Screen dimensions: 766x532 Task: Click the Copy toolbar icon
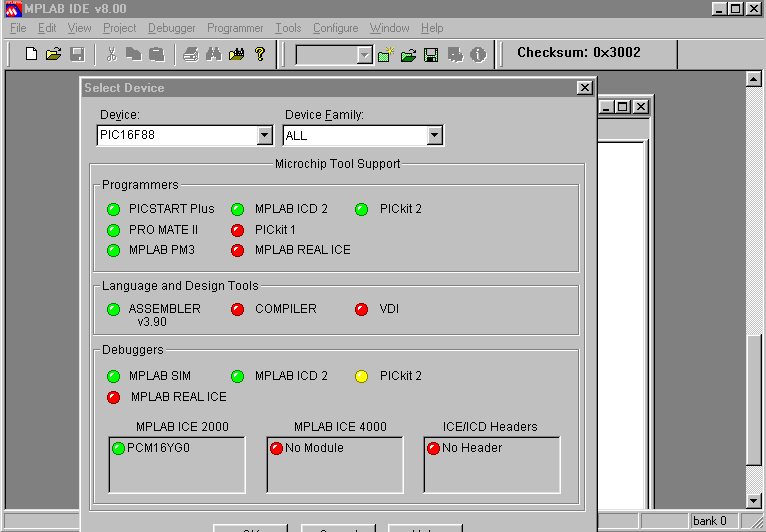pos(133,54)
